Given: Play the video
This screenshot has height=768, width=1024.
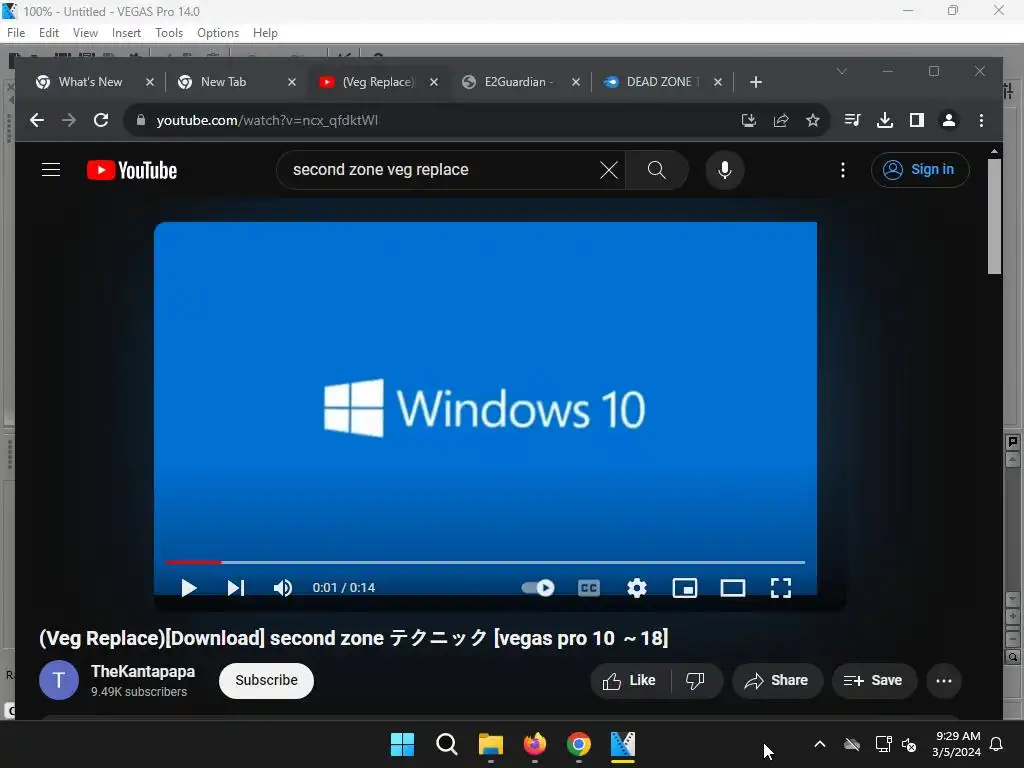Looking at the screenshot, I should [x=189, y=588].
